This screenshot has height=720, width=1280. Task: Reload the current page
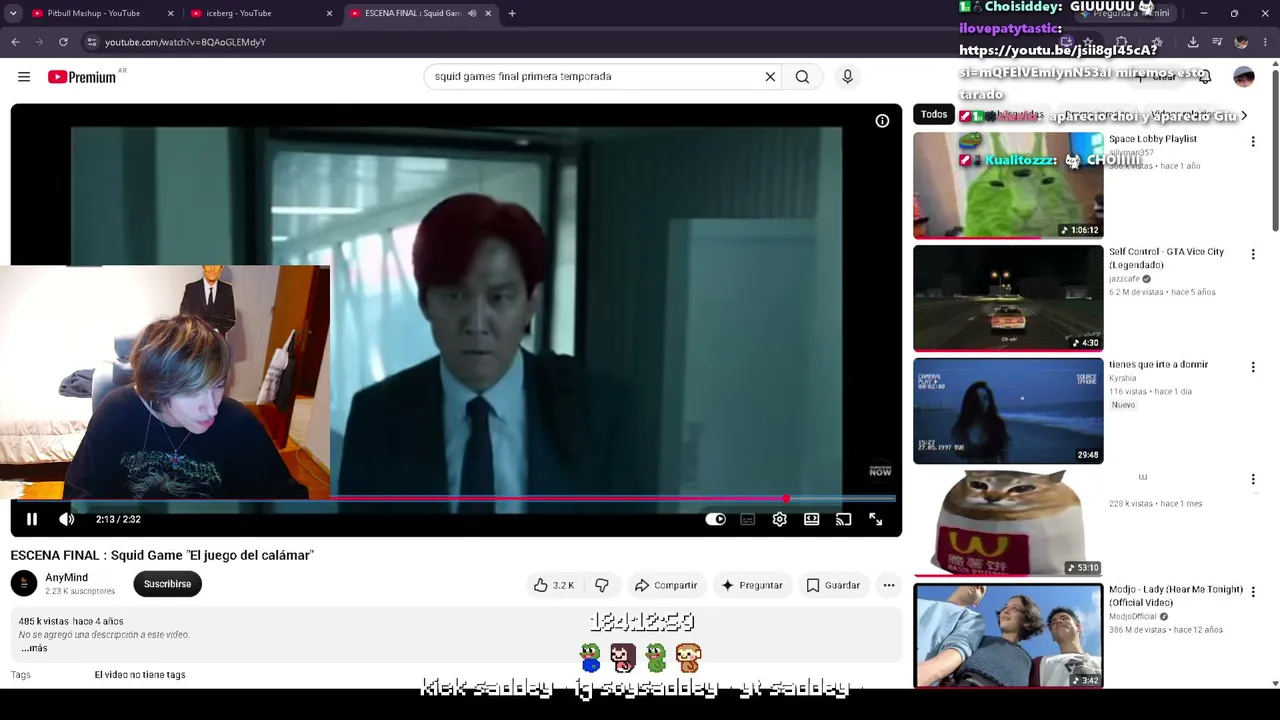[x=63, y=42]
